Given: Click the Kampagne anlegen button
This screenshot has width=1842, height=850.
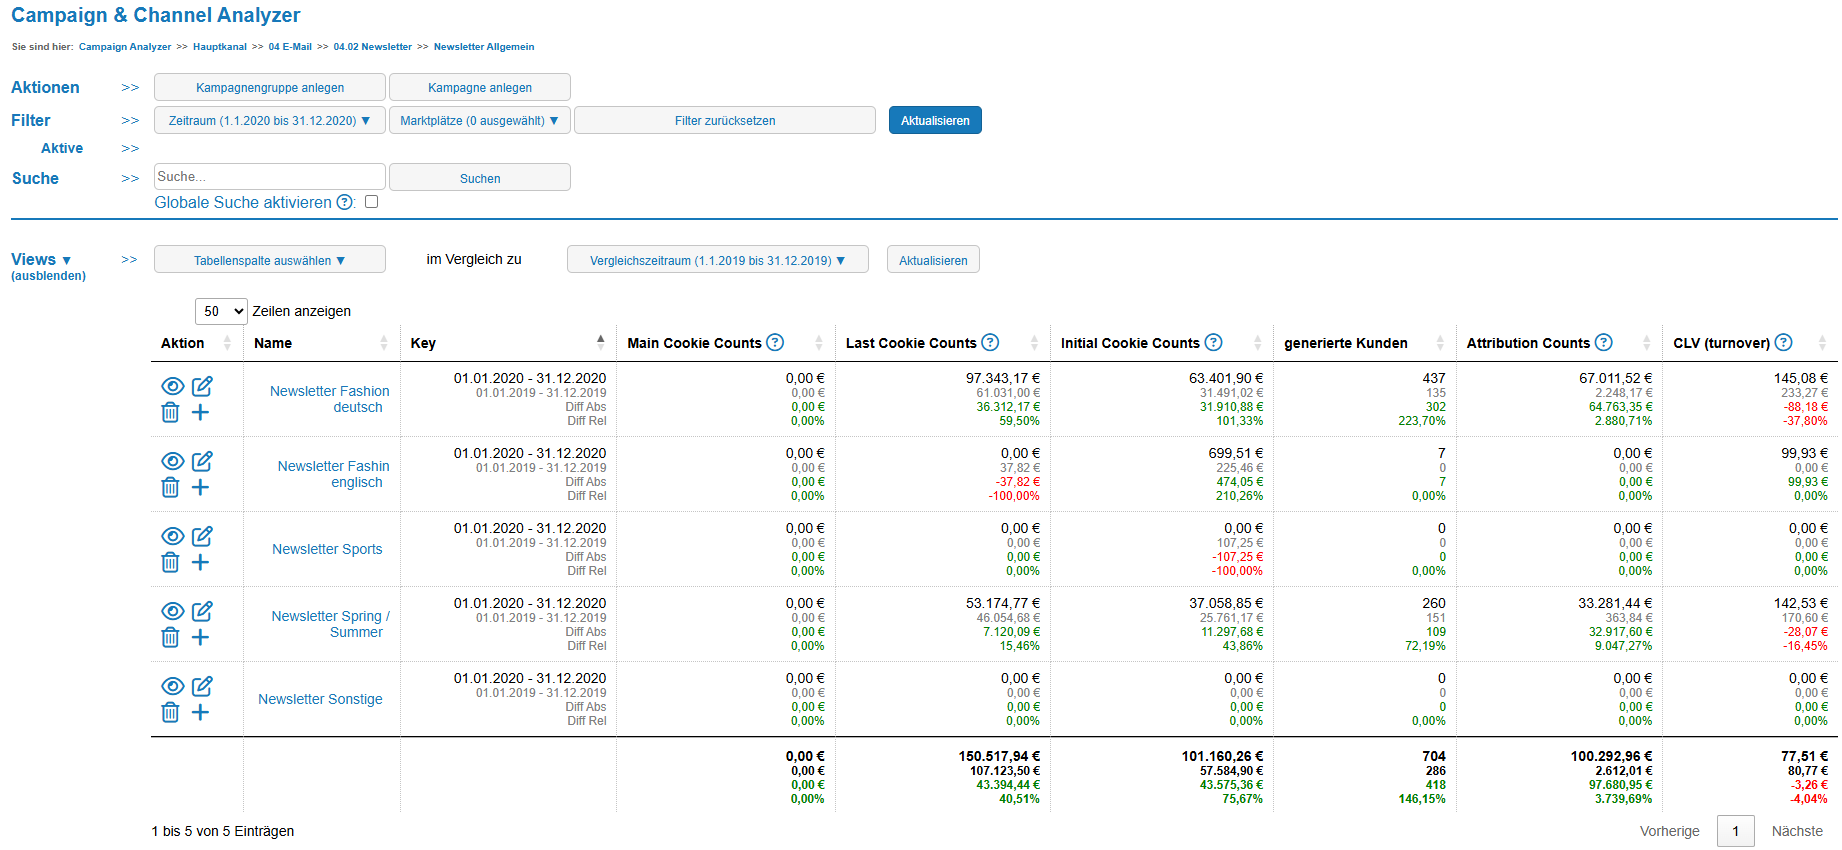Looking at the screenshot, I should (x=479, y=87).
